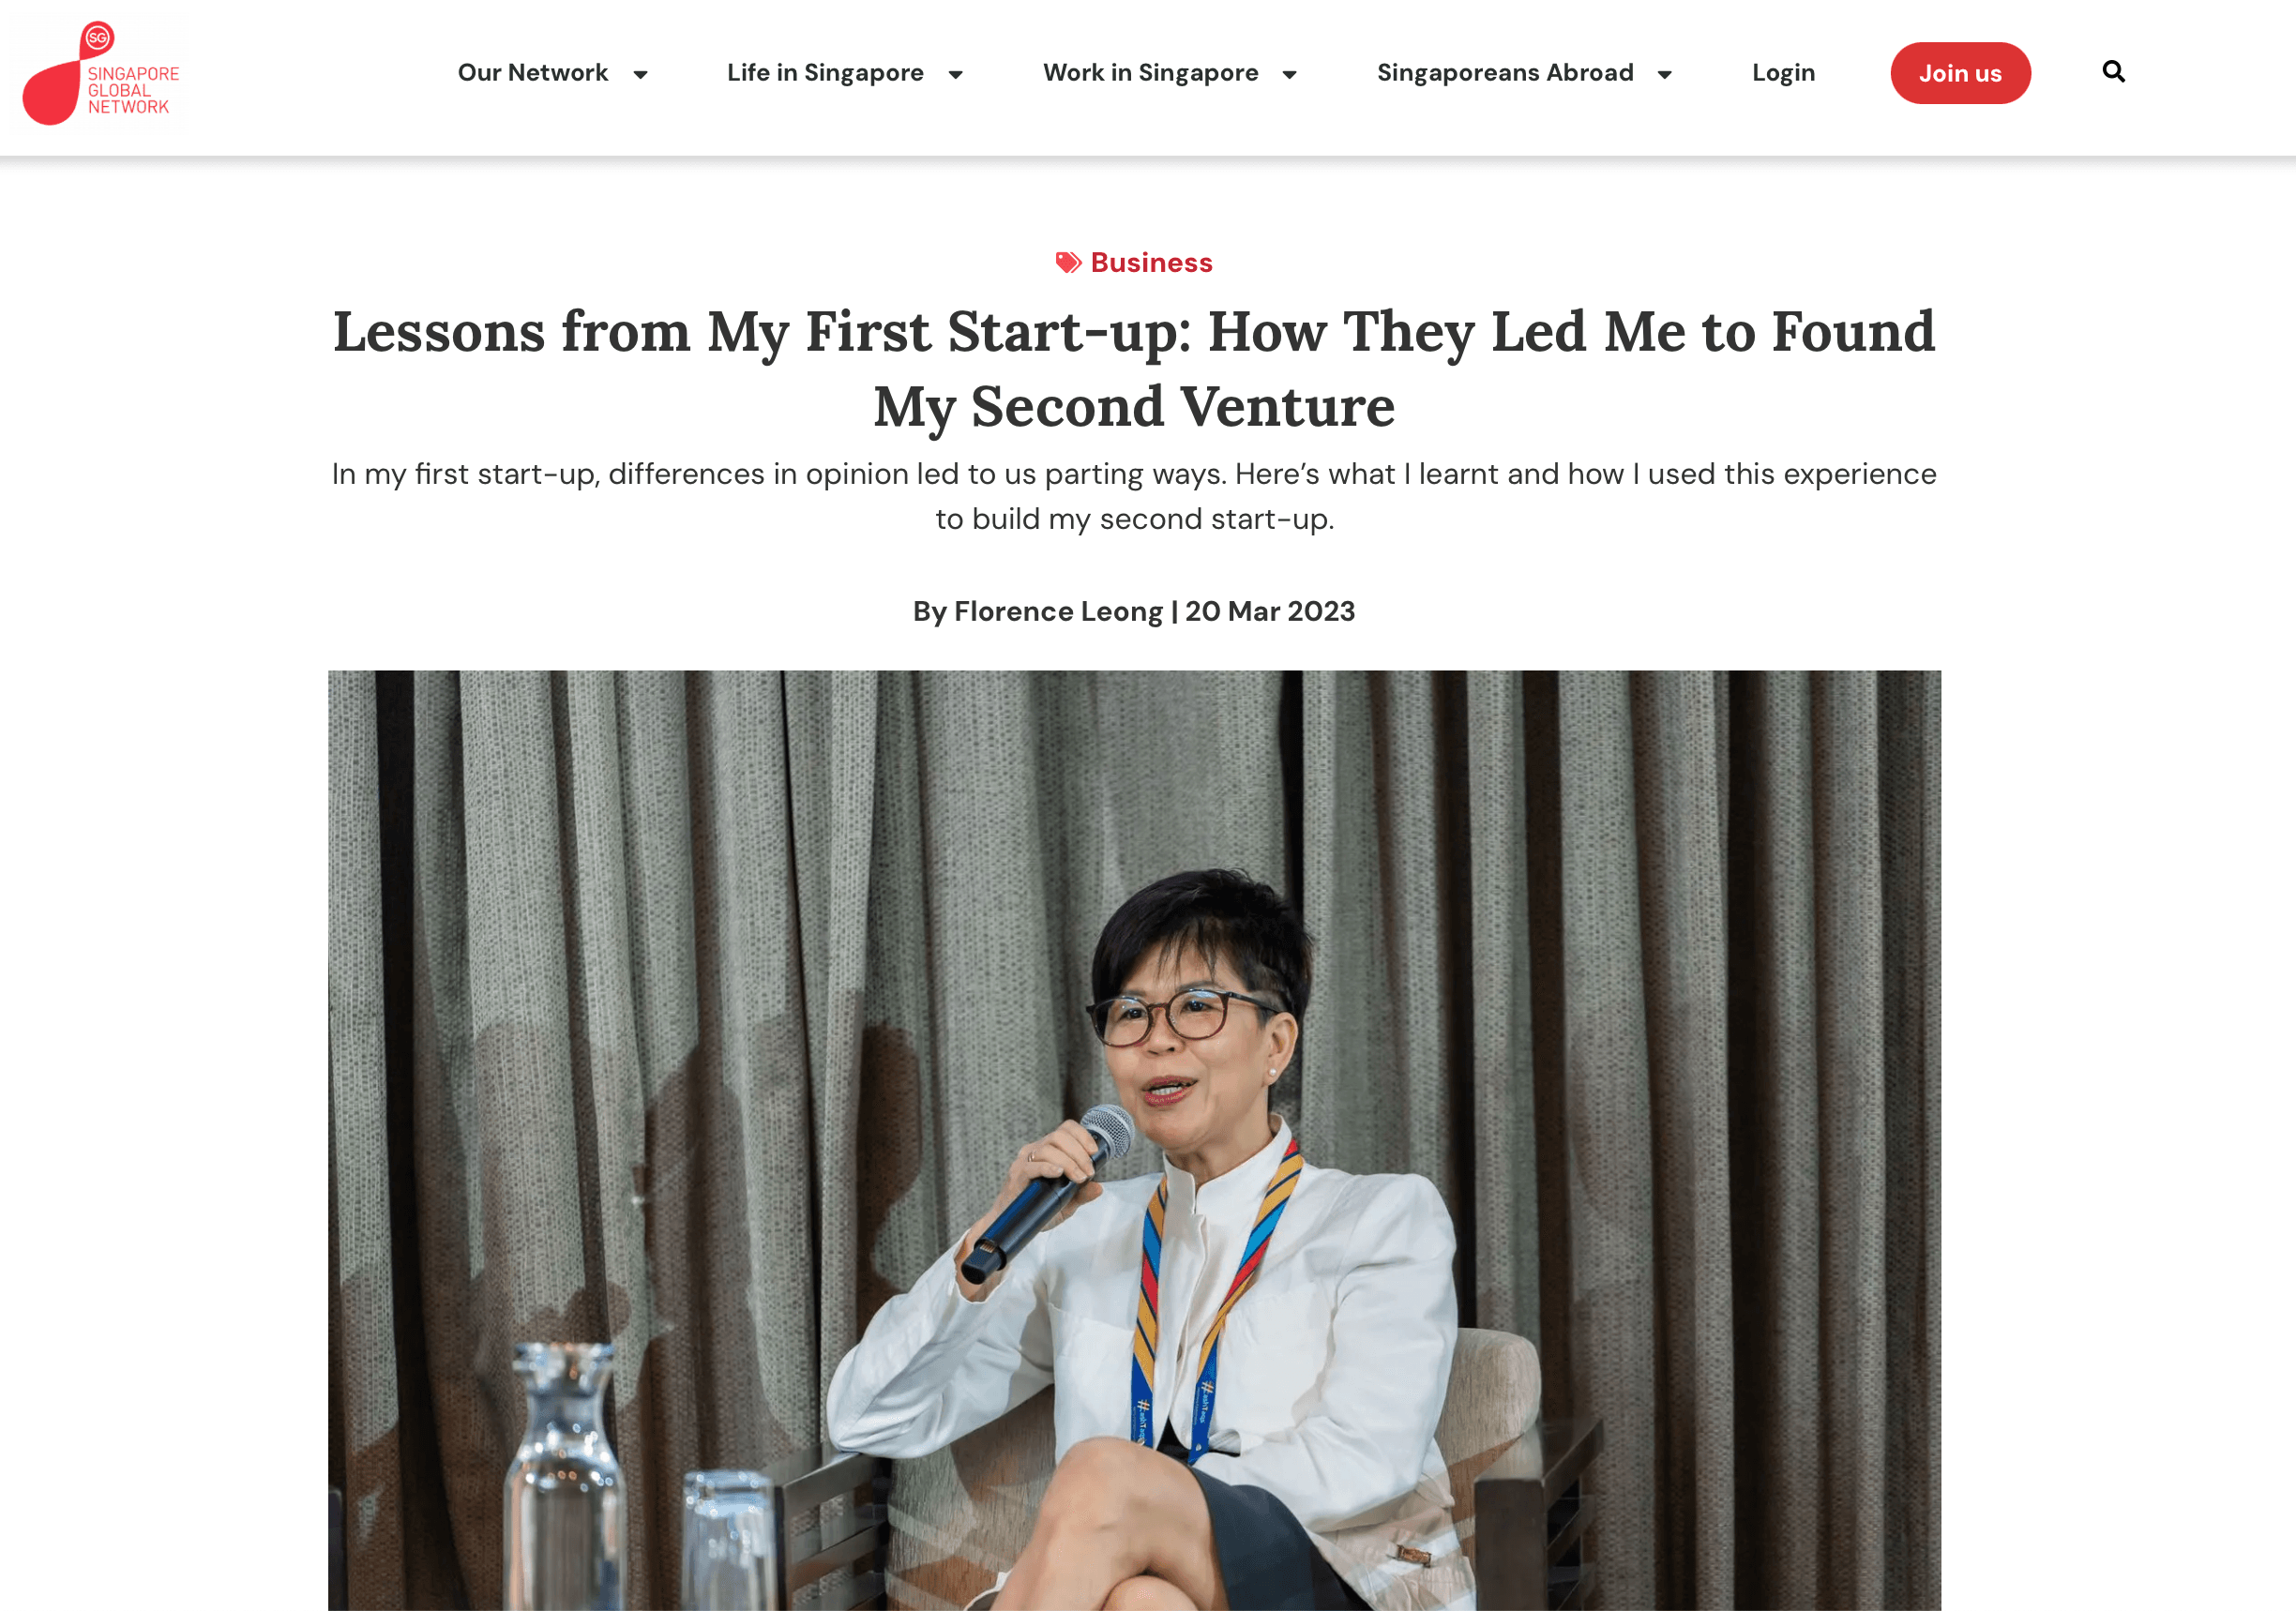
Task: Open the Business category link
Action: click(x=1151, y=263)
